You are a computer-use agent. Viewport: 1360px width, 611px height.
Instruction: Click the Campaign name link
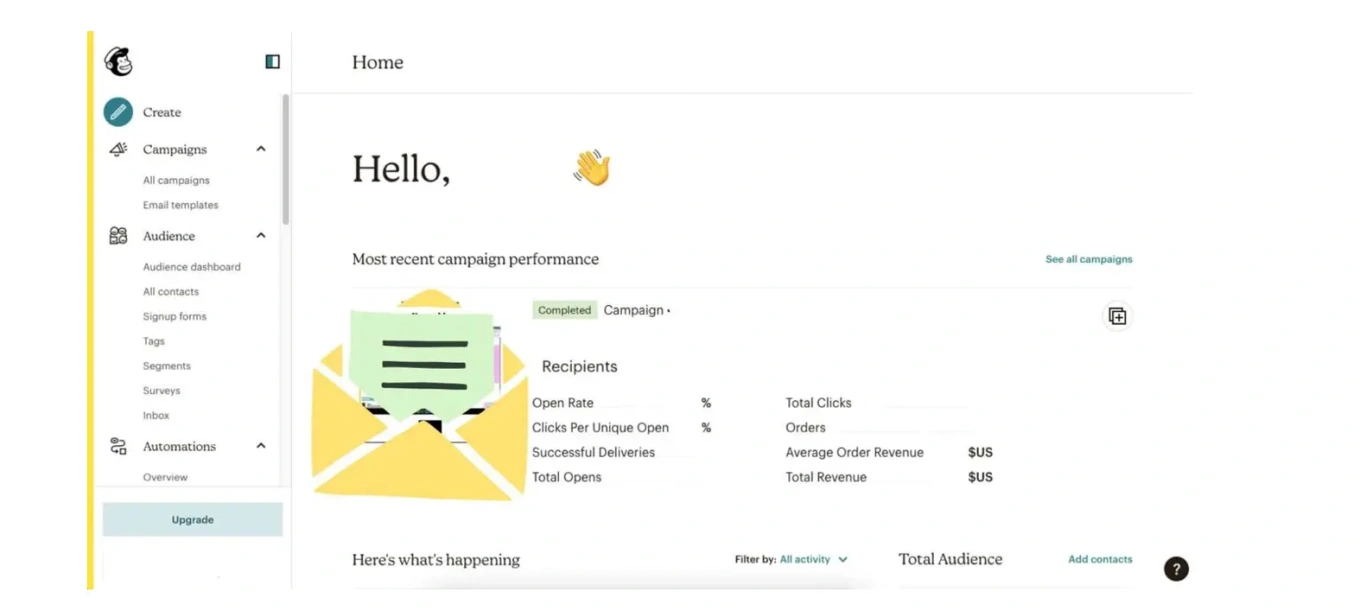(x=635, y=310)
